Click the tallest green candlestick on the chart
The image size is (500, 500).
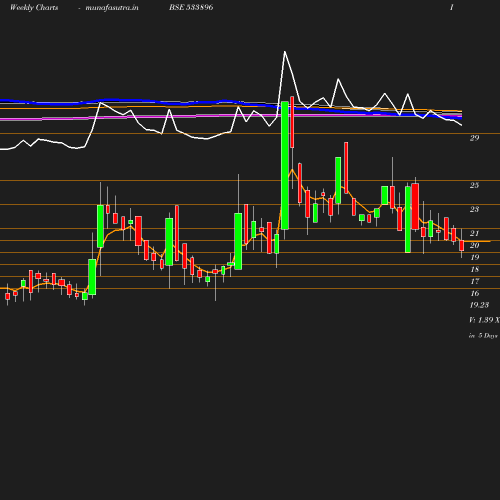coord(285,165)
